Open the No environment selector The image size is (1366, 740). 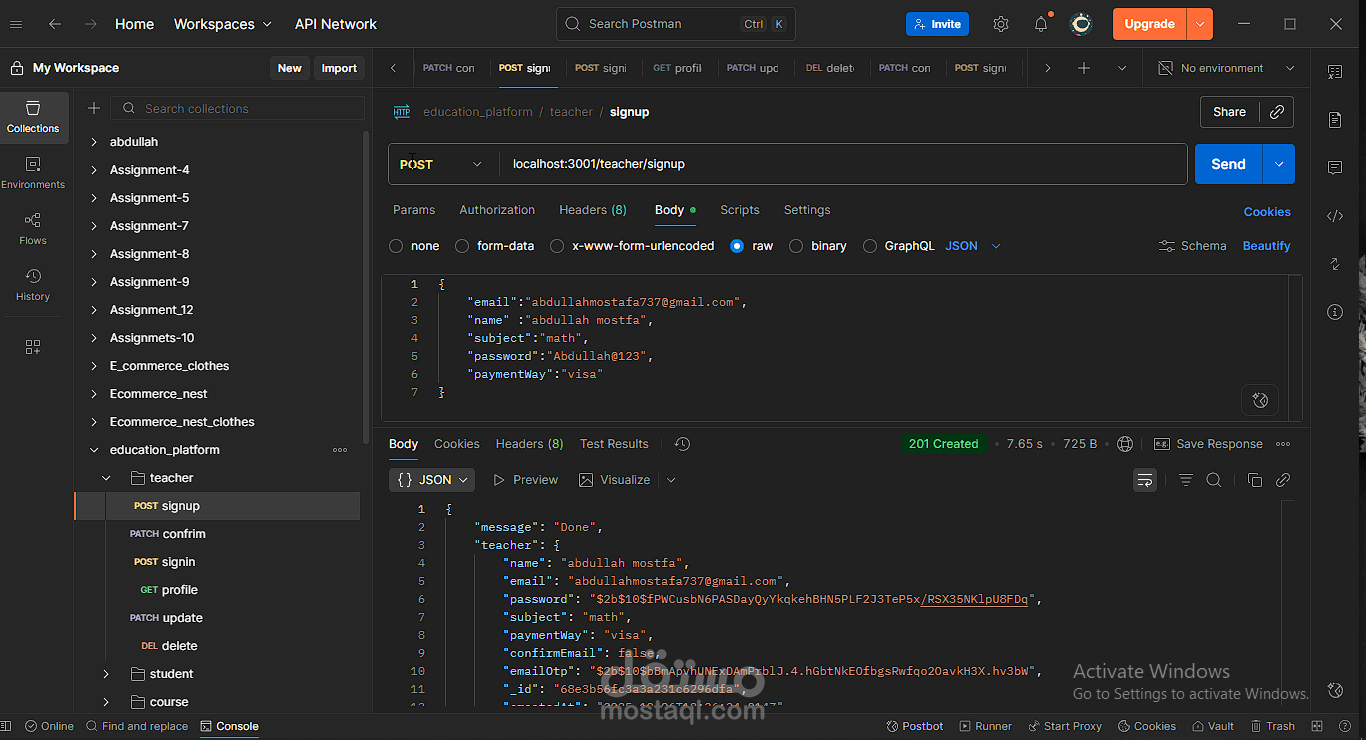coord(1226,68)
